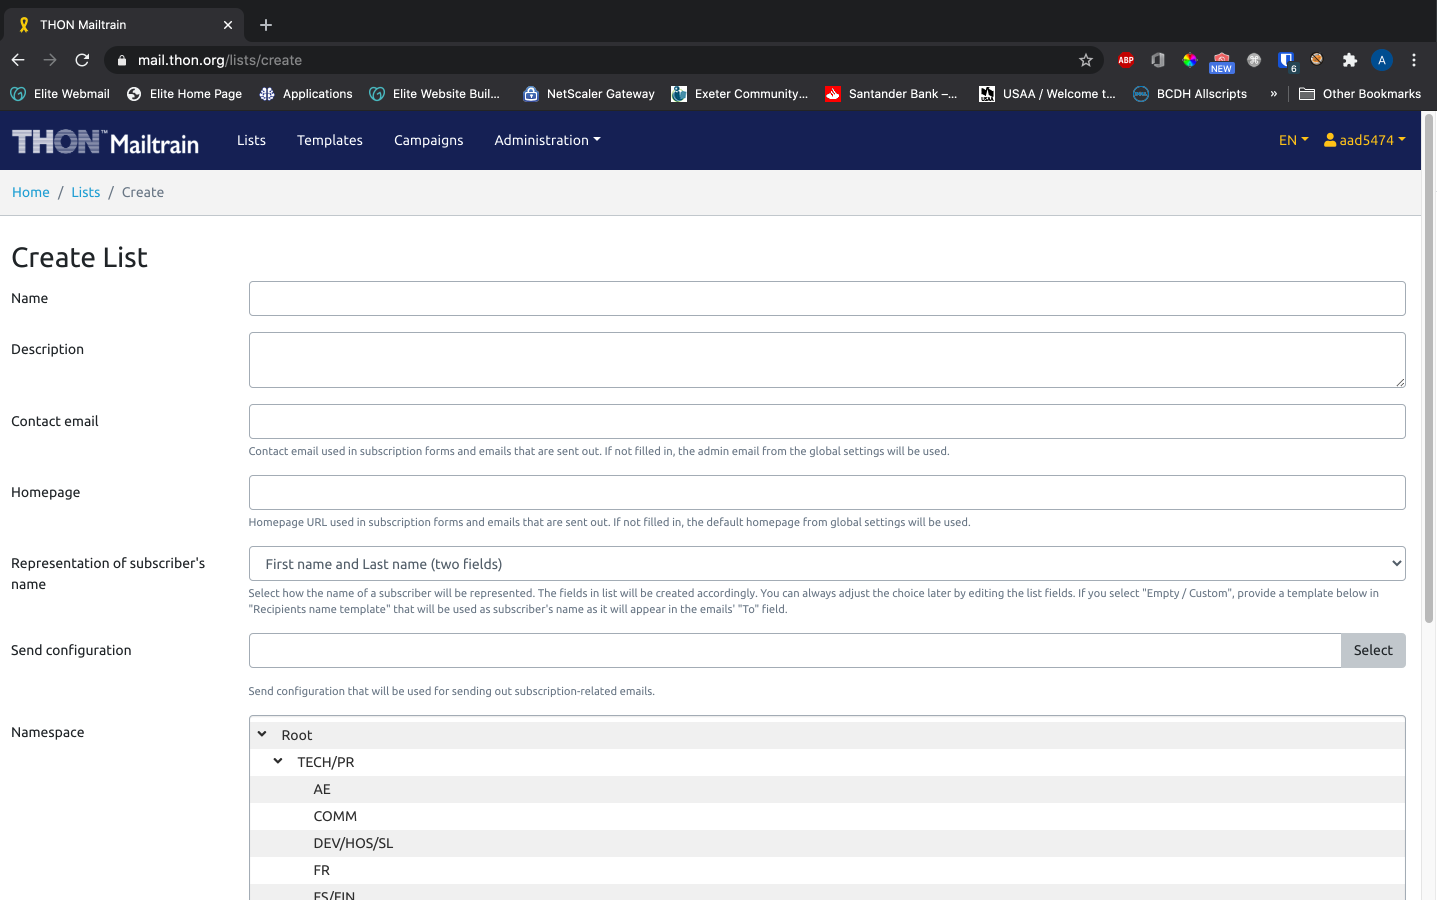Viewport: 1437px width, 908px height.
Task: Close the THON Mailtrain tab
Action: point(228,25)
